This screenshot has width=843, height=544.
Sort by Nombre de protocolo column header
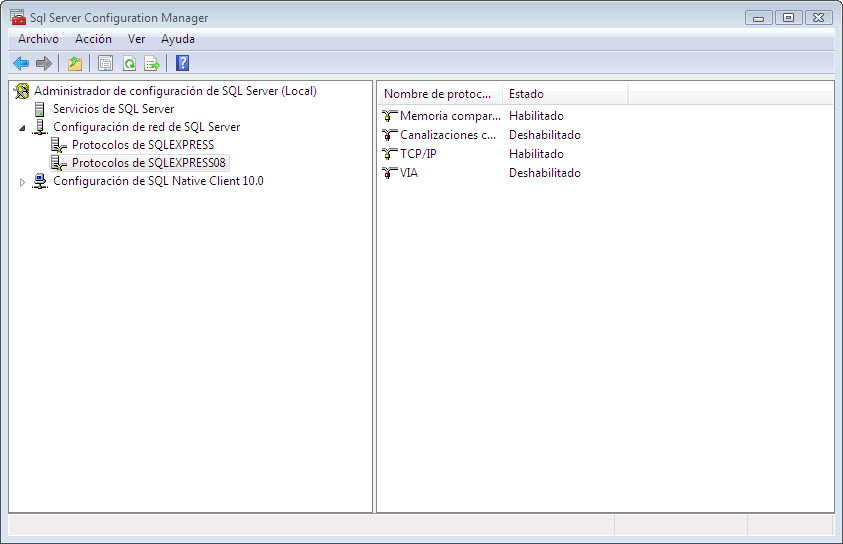[x=440, y=94]
